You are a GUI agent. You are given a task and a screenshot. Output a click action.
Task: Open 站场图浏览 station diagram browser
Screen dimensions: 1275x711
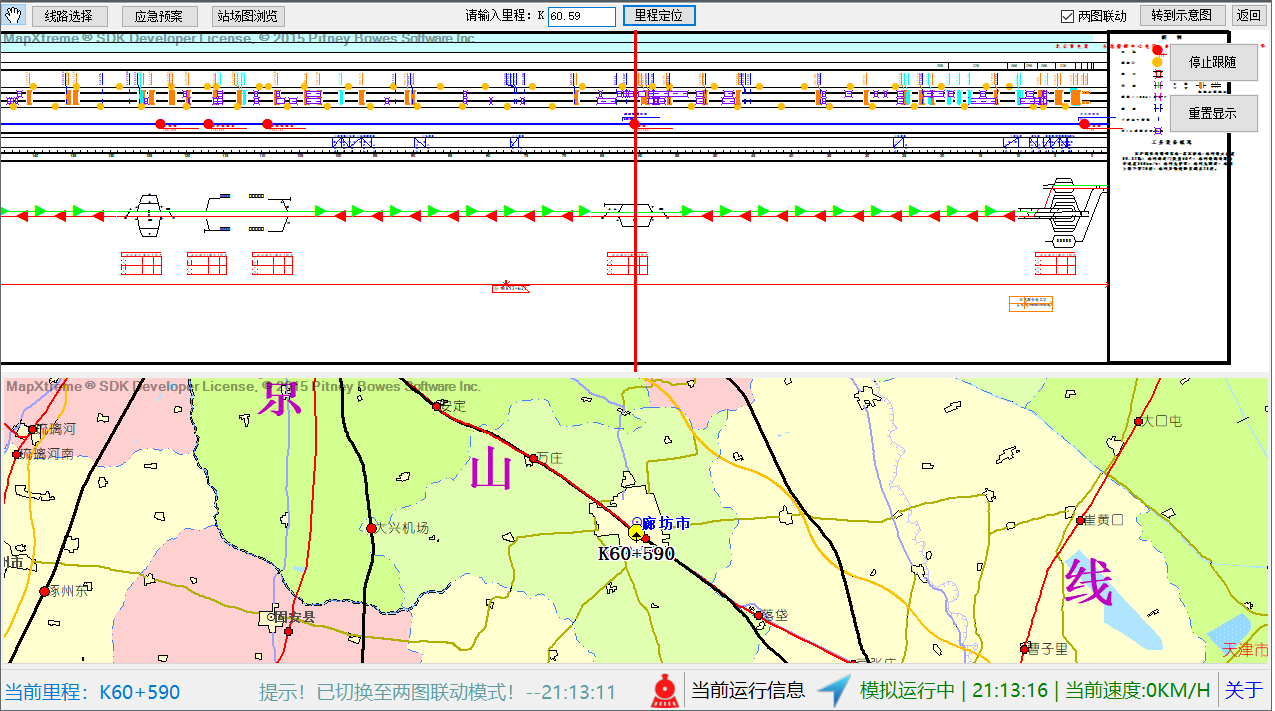[x=249, y=16]
